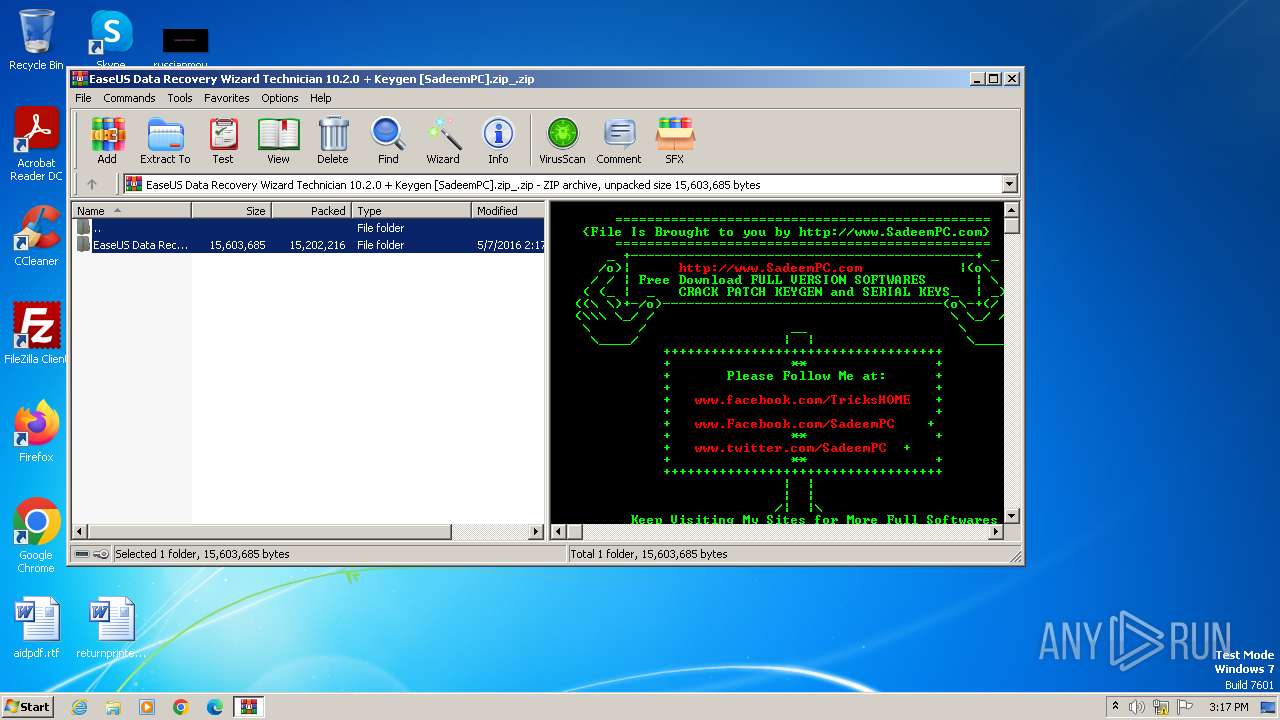1280x720 pixels.
Task: Click the drive/key status bar icon
Action: point(92,554)
